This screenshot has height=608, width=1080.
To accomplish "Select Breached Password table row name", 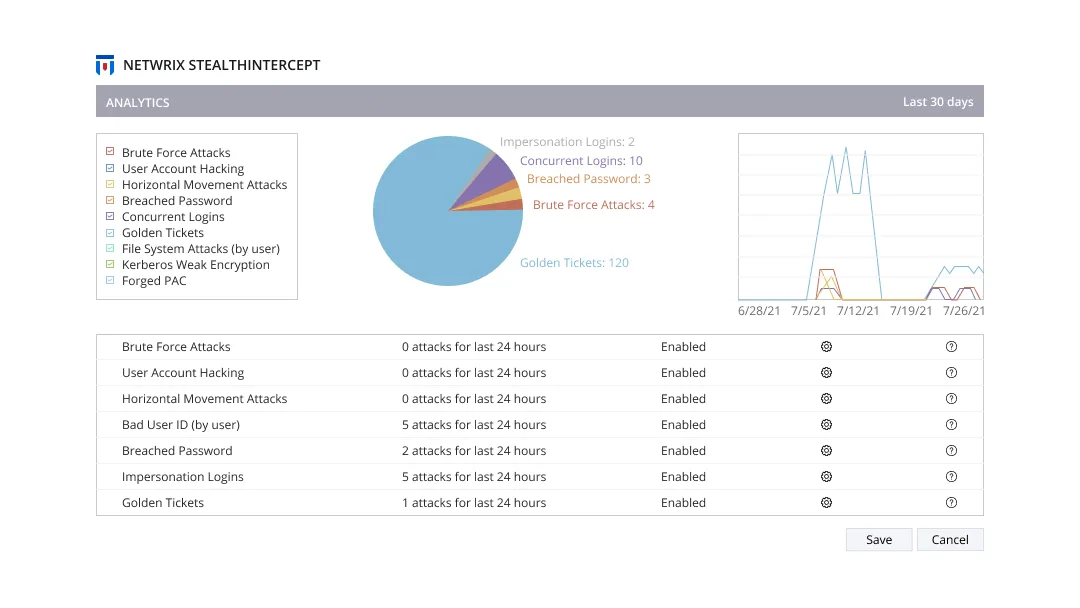I will coord(177,451).
